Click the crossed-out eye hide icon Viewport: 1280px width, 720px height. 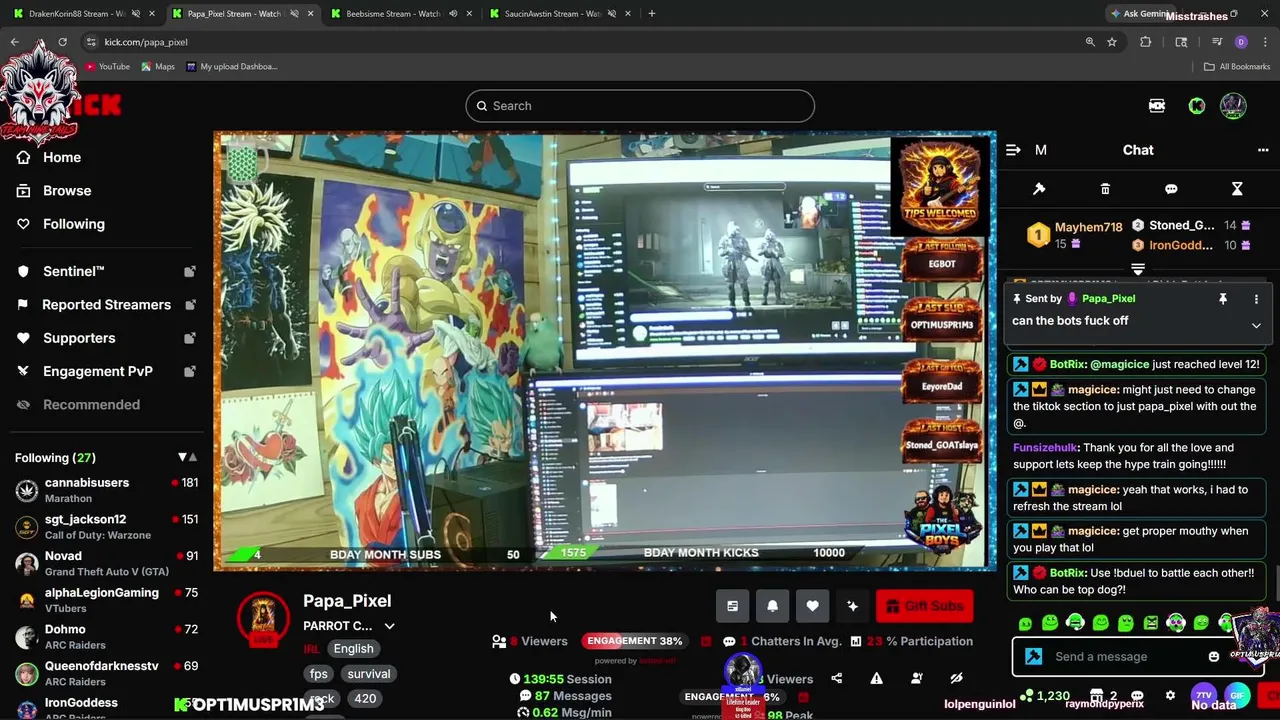956,678
